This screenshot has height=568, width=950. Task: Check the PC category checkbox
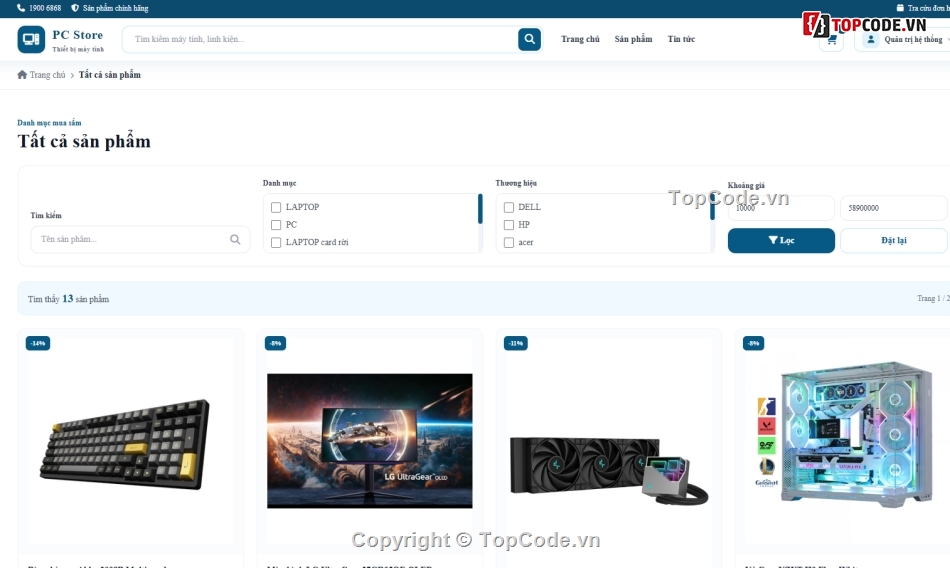tap(276, 225)
